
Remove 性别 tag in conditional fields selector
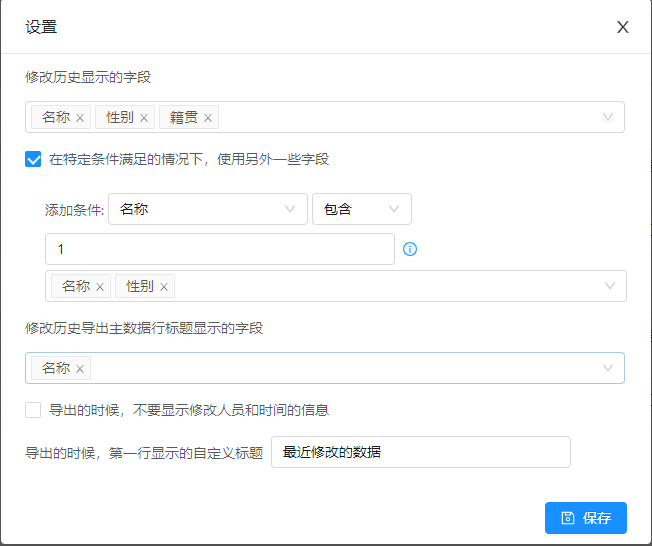point(164,287)
